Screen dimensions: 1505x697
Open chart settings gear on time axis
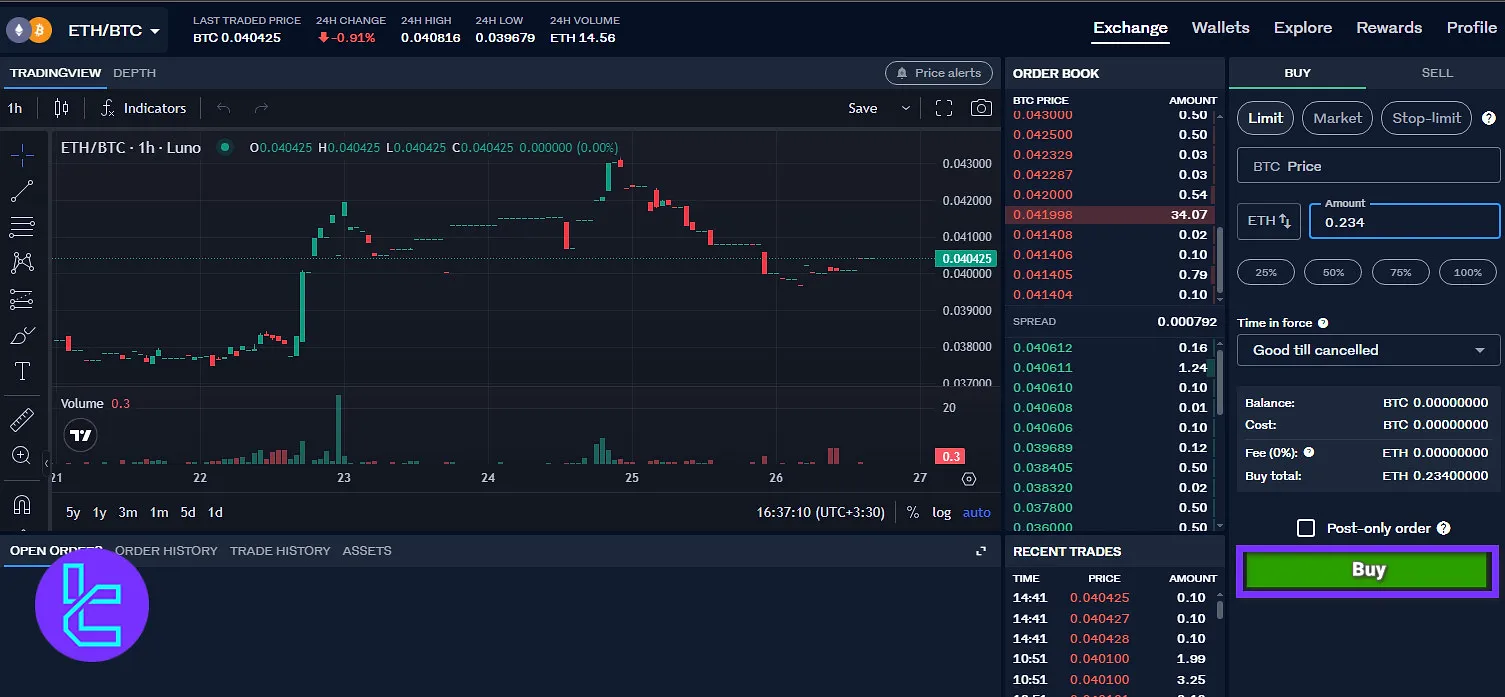coord(968,479)
